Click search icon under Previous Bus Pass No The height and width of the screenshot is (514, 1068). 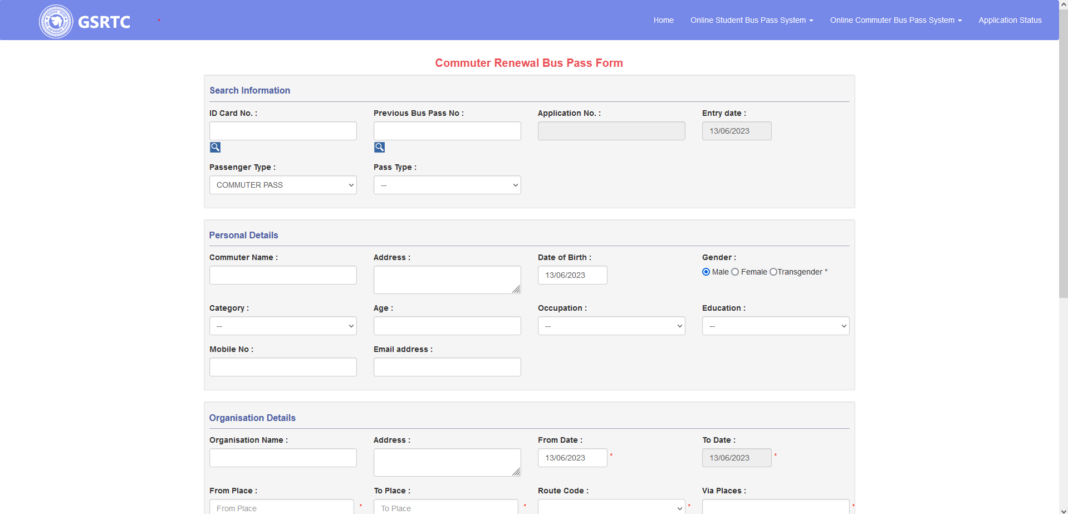coord(379,147)
